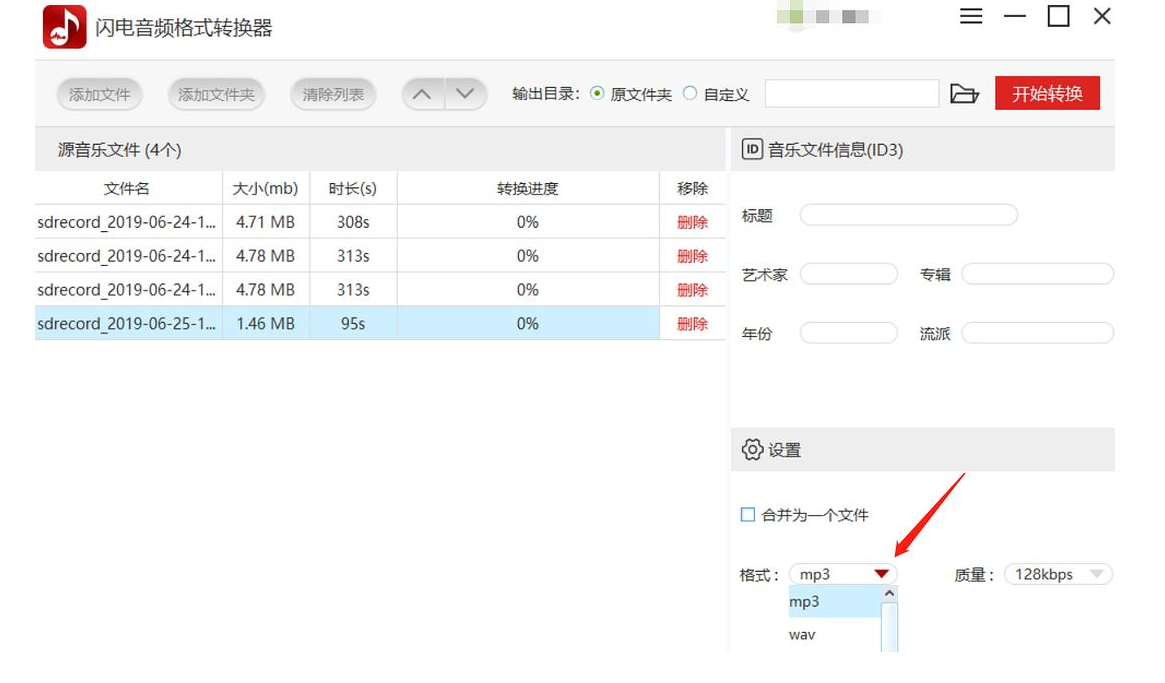Click the ID3 music info icon
The height and width of the screenshot is (683, 1165).
pos(752,149)
